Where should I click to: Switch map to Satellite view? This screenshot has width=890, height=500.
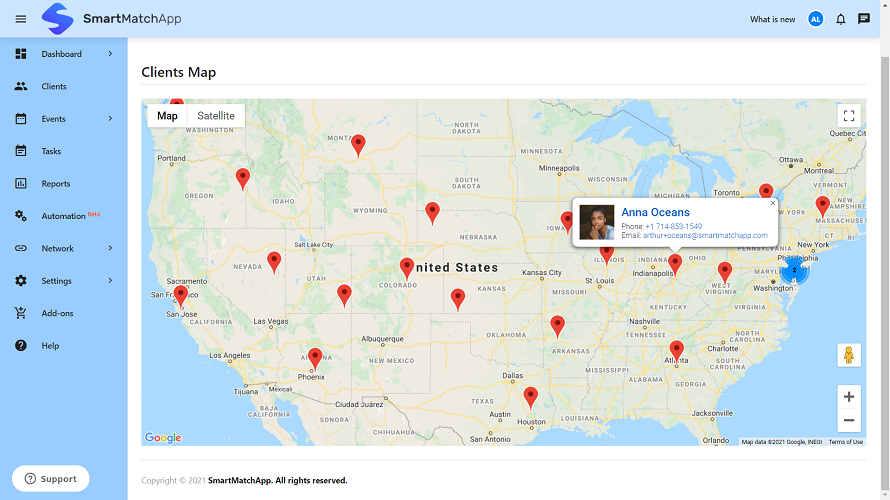[216, 116]
